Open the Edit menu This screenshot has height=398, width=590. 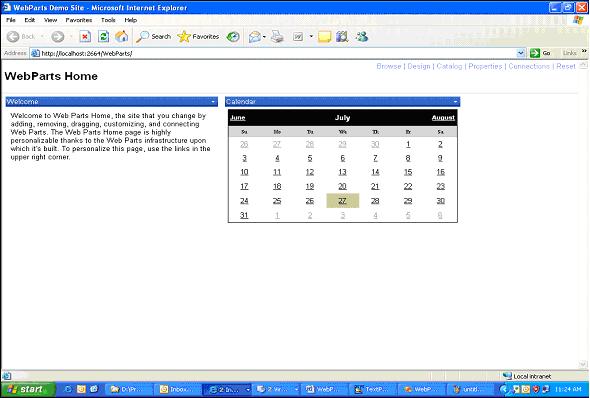(x=30, y=20)
